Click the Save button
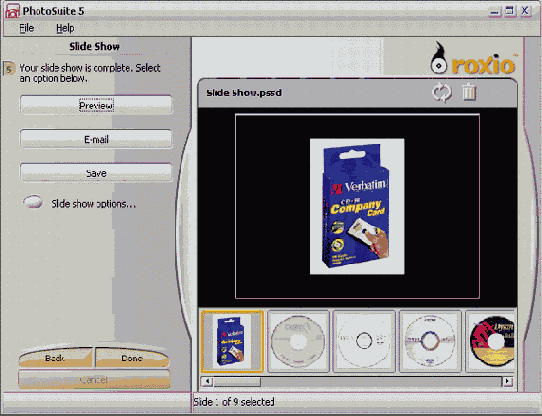 pyautogui.click(x=96, y=173)
